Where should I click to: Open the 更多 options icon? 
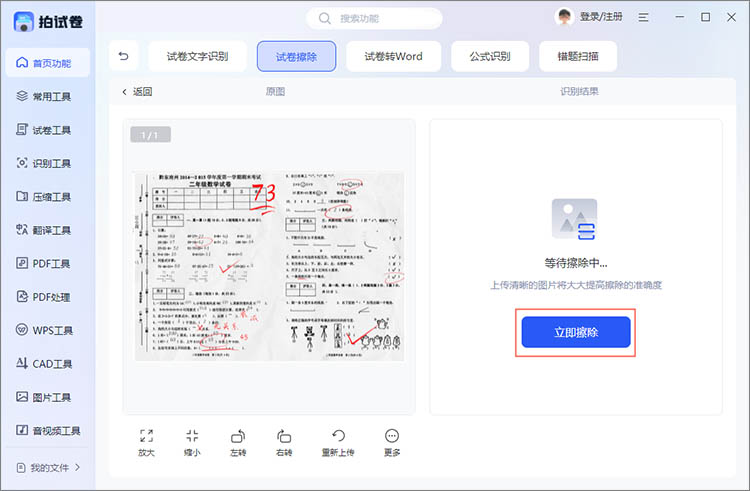coord(392,436)
